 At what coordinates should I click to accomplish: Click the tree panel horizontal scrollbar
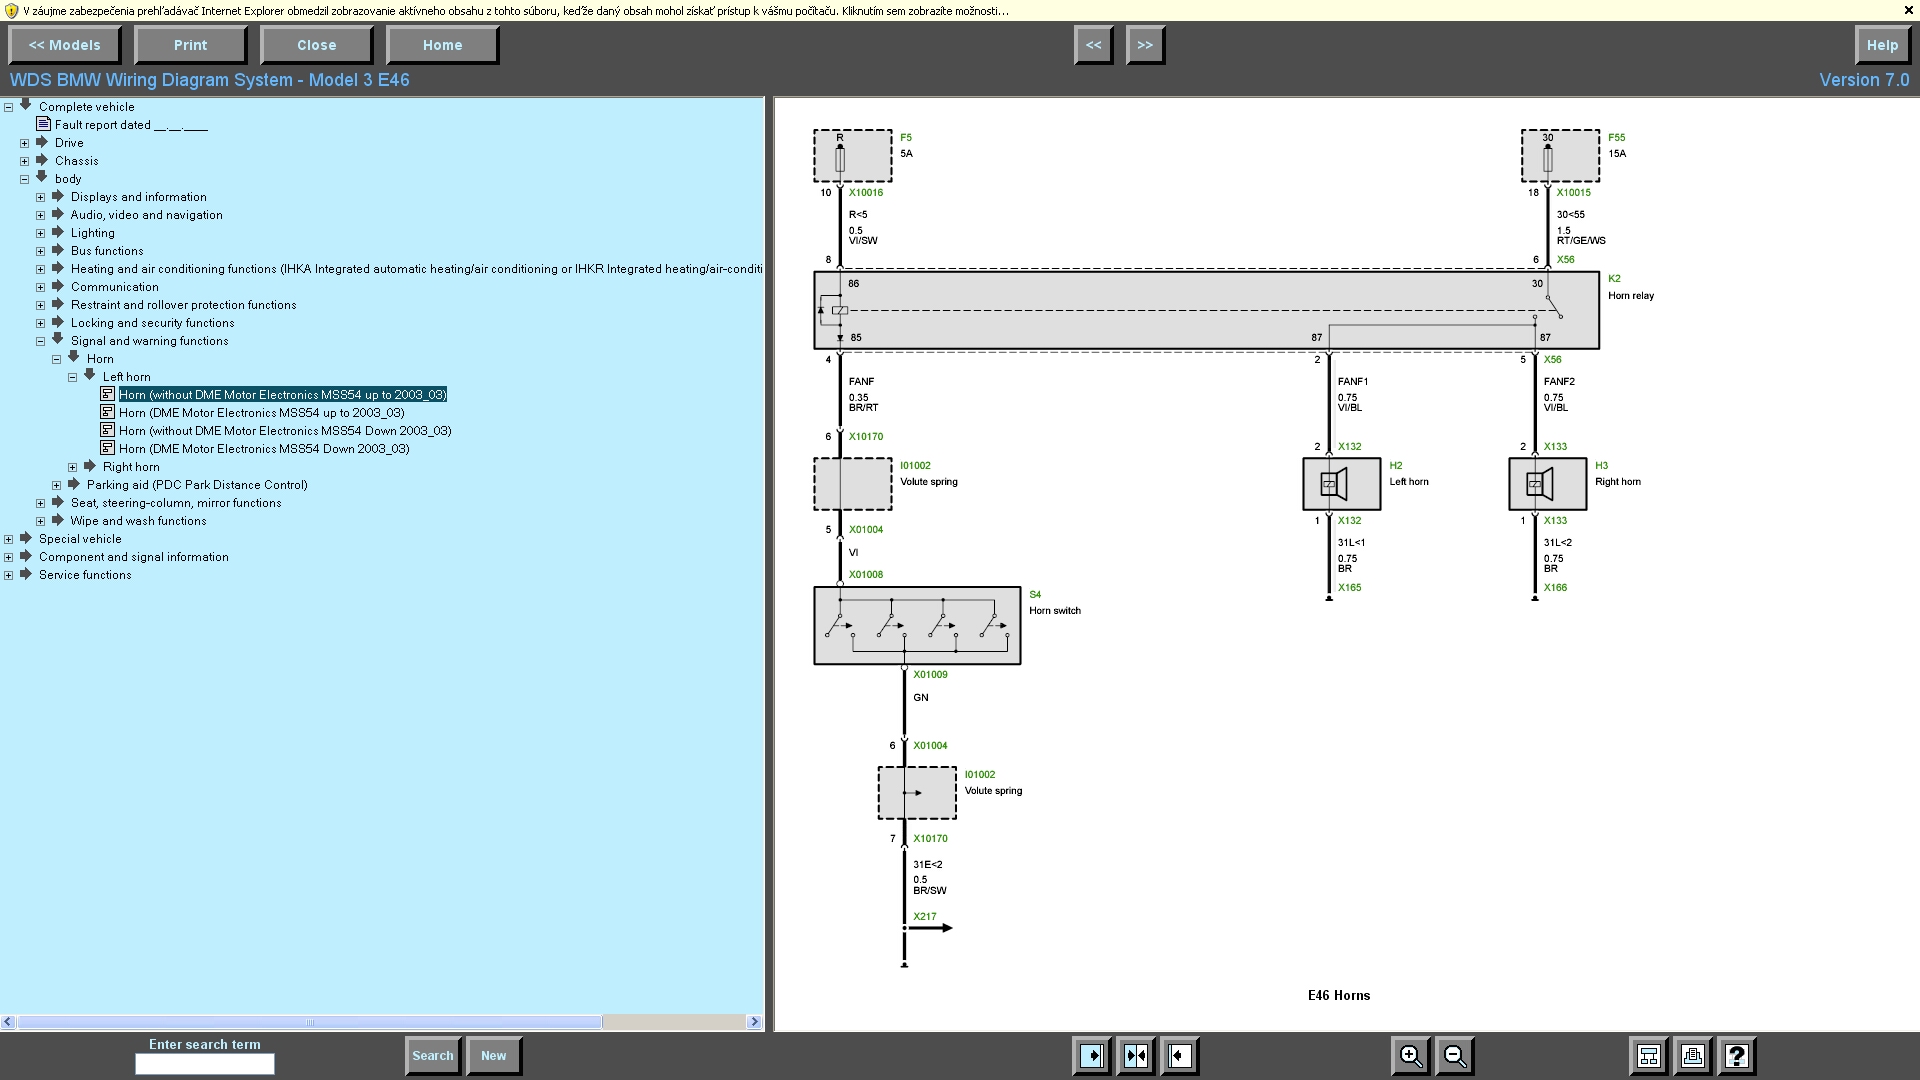(310, 1022)
